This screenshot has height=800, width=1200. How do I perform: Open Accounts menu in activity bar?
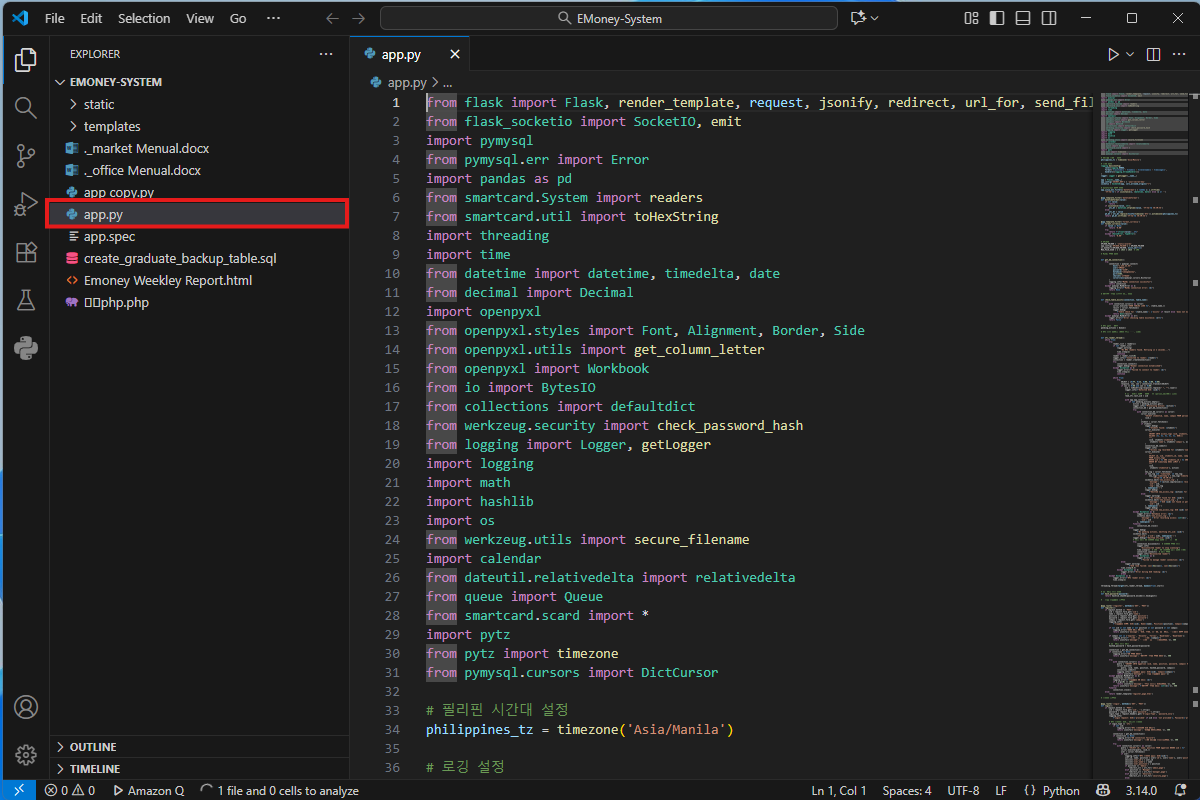click(x=26, y=707)
